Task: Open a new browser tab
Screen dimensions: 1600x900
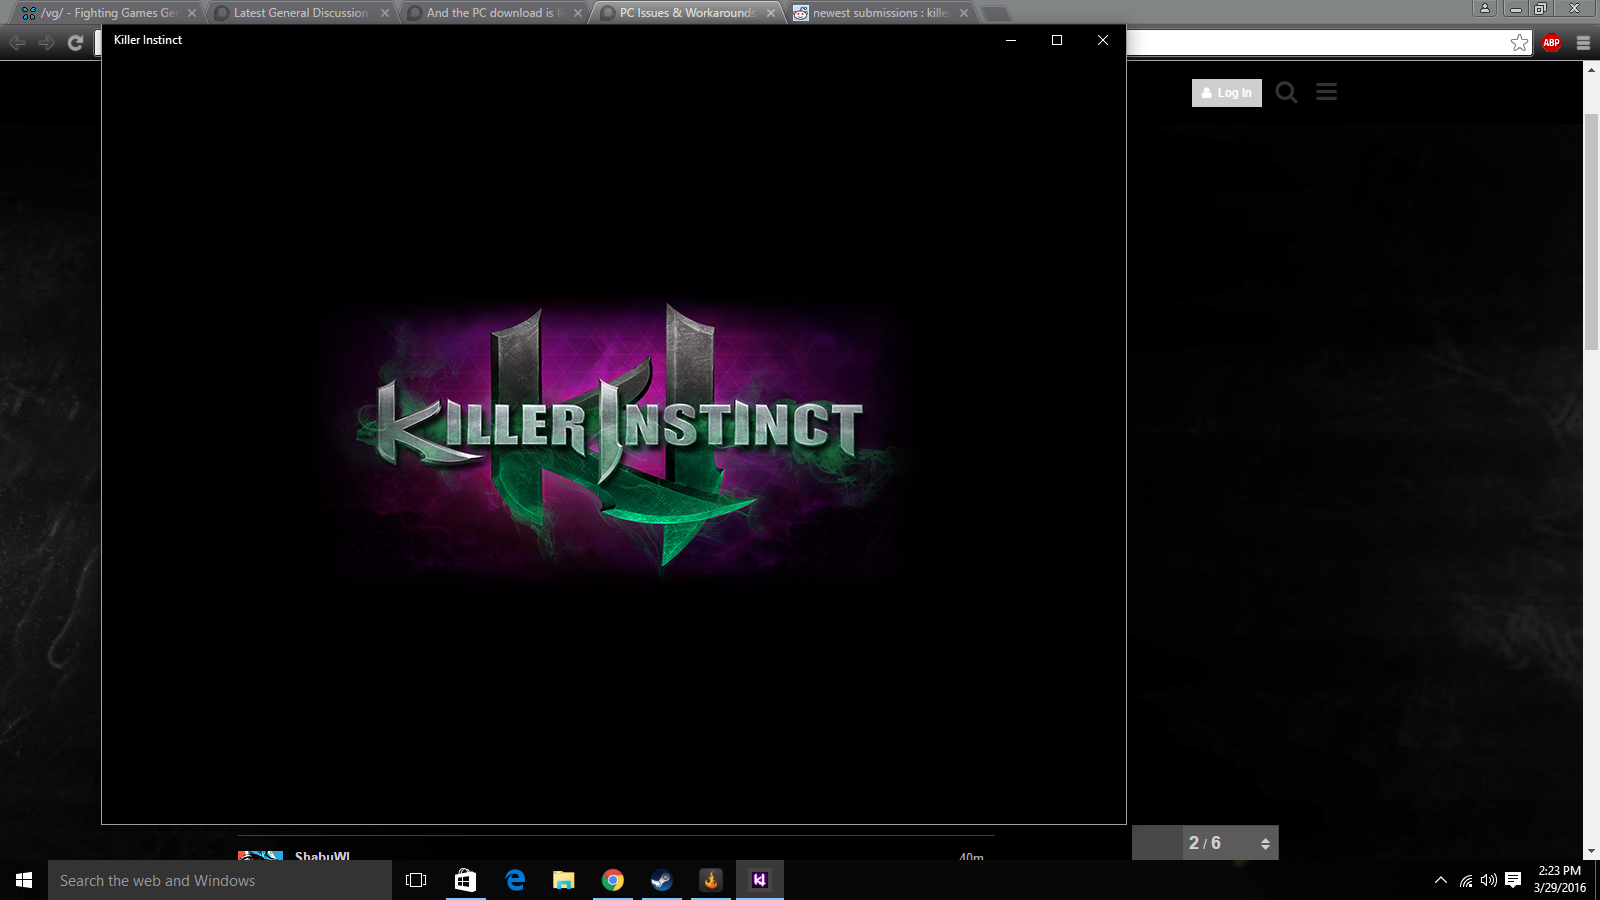Action: pos(995,14)
